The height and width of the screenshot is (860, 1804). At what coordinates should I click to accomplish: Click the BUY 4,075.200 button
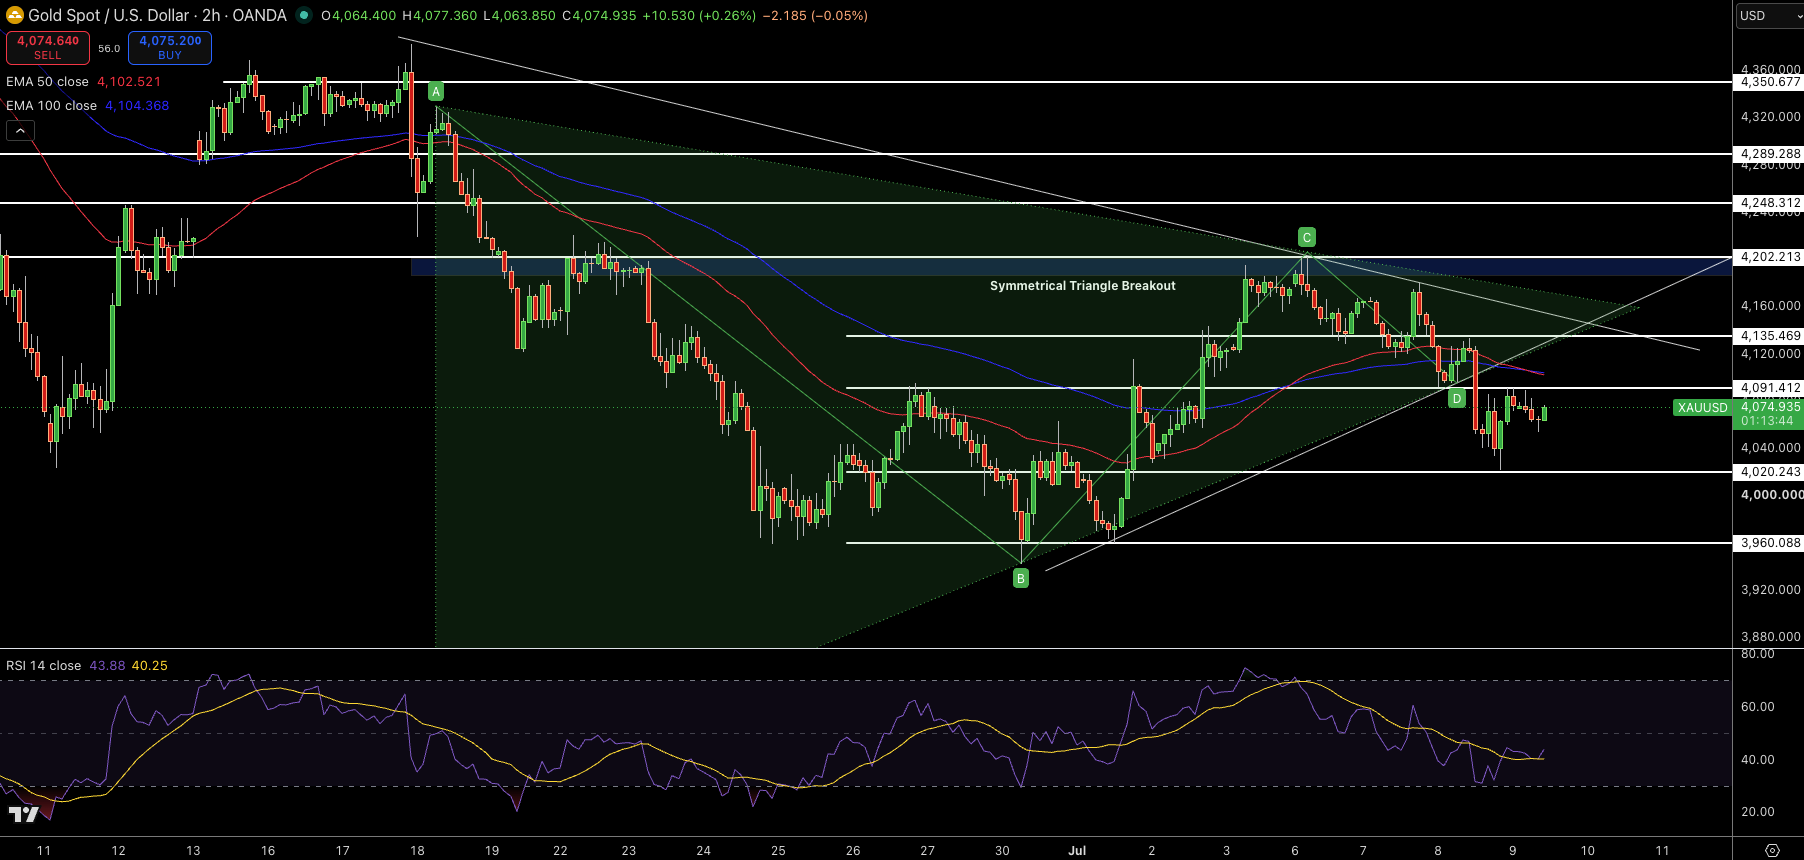point(170,47)
